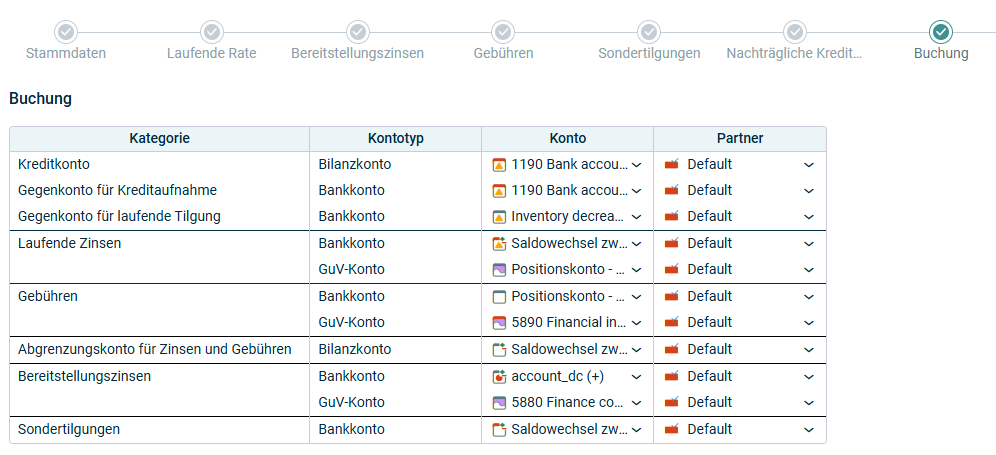
Task: Click the Inventory decrease account icon
Action: coord(499,217)
